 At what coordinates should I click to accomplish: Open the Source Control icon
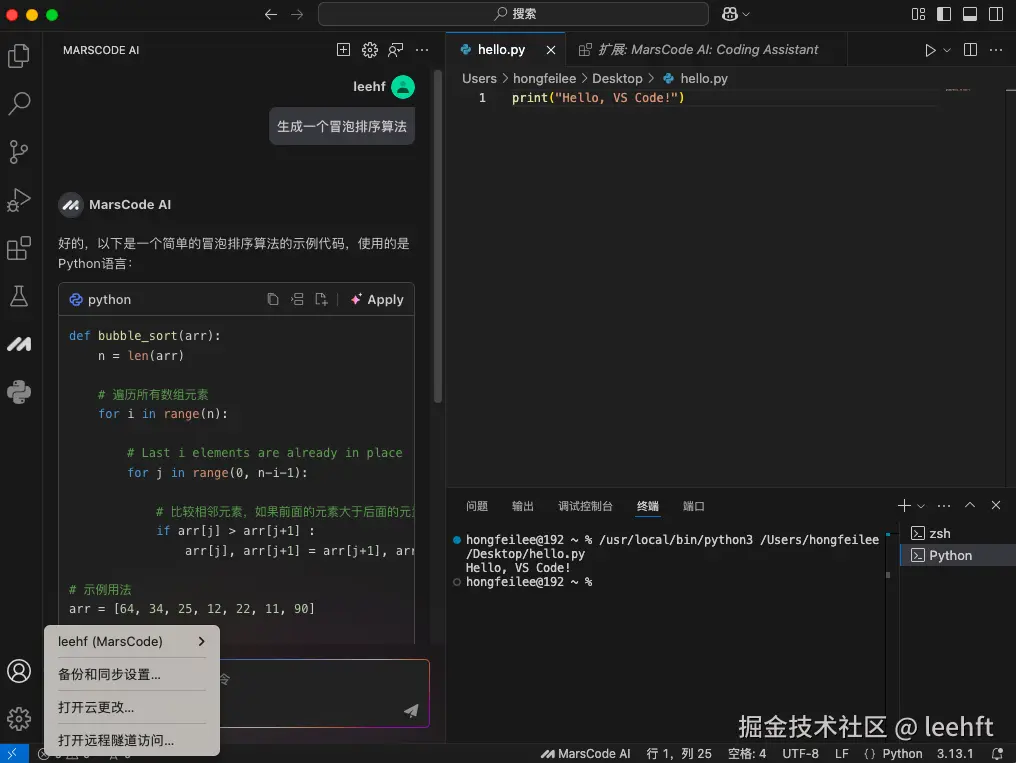coord(20,152)
